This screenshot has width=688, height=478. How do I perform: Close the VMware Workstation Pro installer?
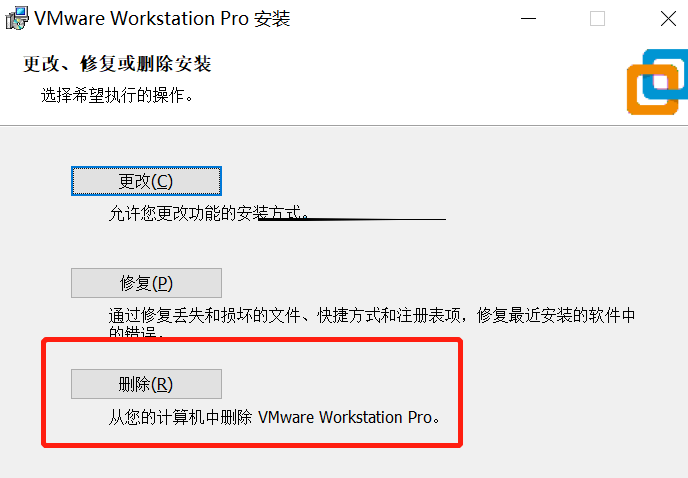[668, 18]
